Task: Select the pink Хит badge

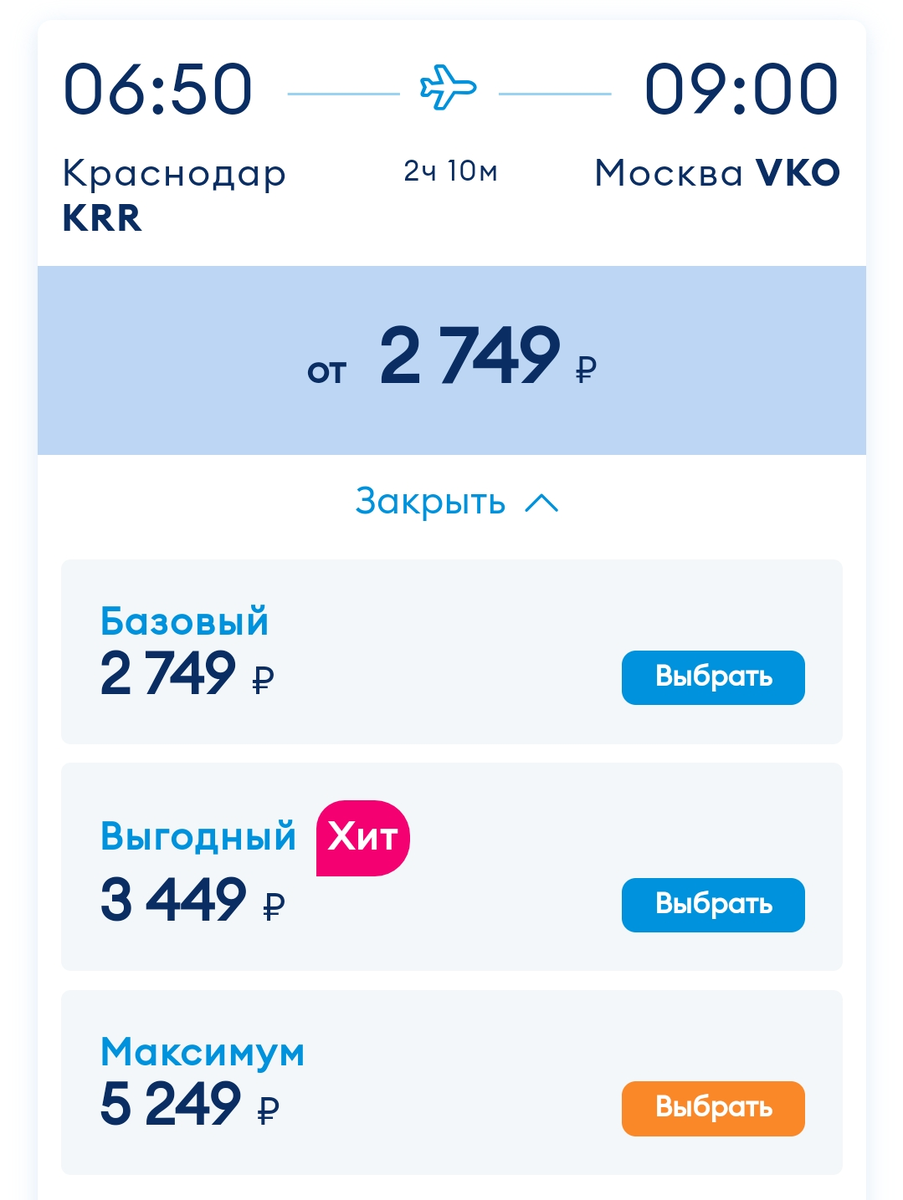Action: pyautogui.click(x=363, y=836)
